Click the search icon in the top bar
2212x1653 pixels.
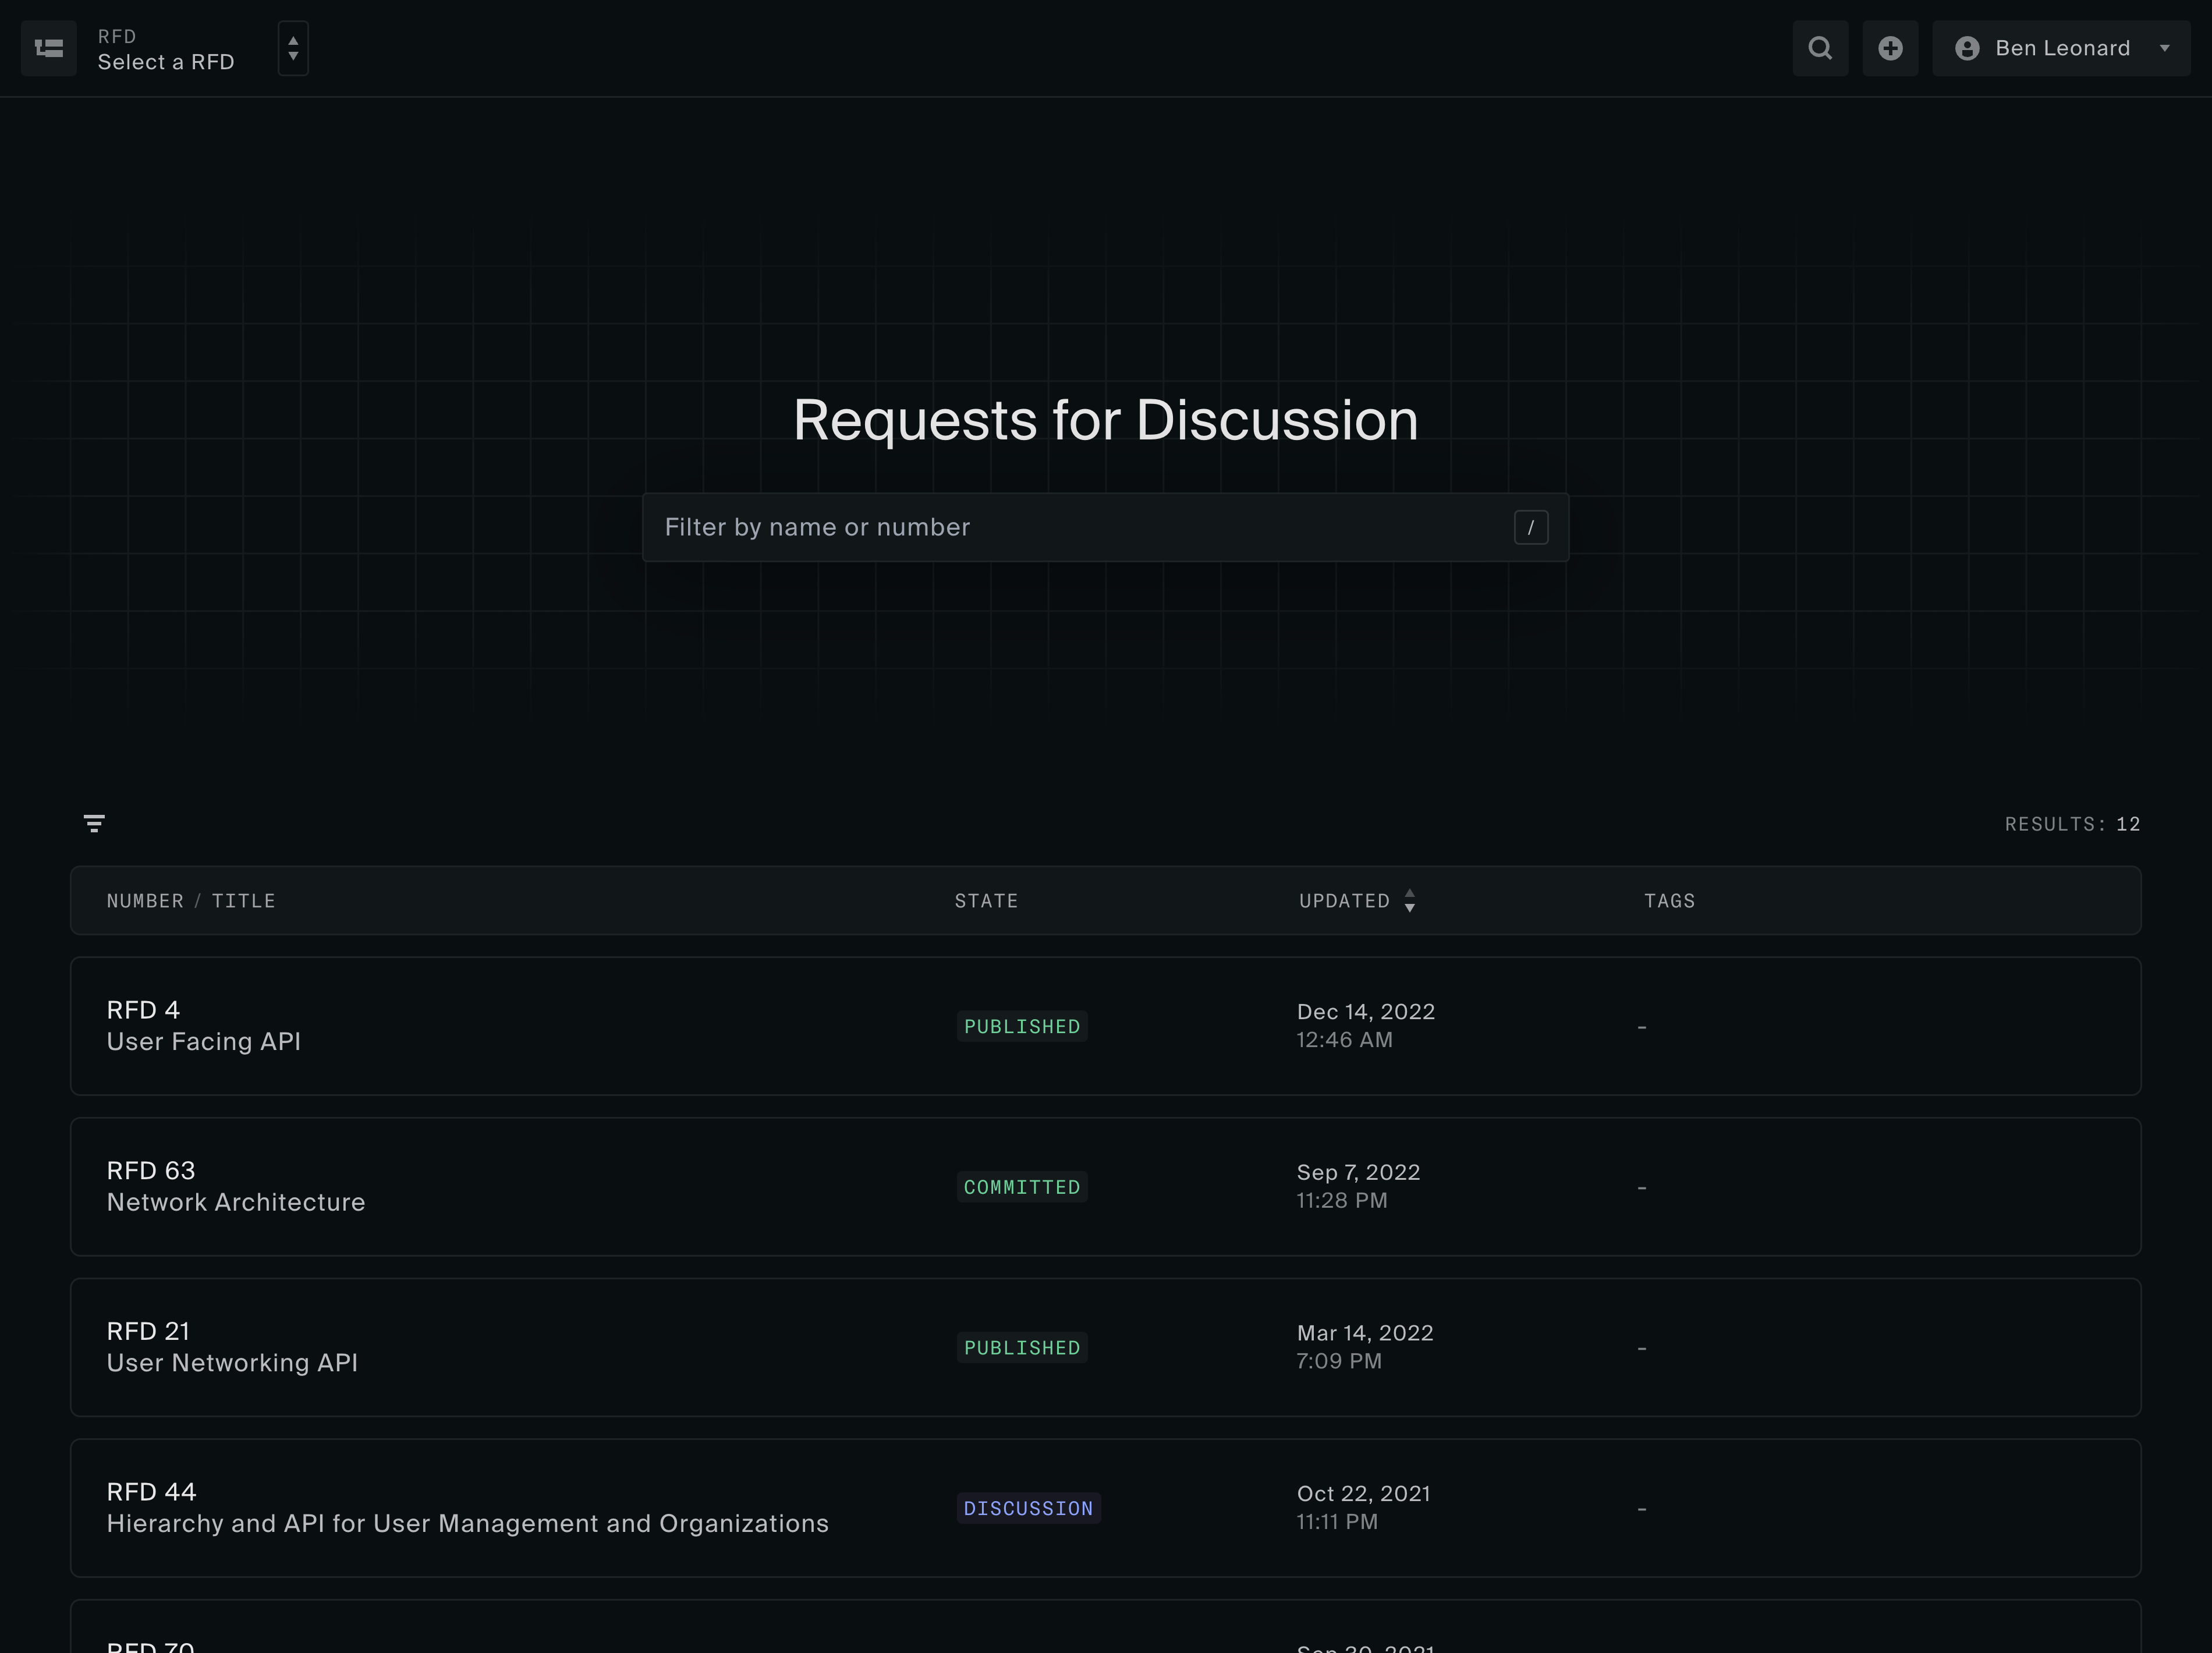[x=1820, y=48]
